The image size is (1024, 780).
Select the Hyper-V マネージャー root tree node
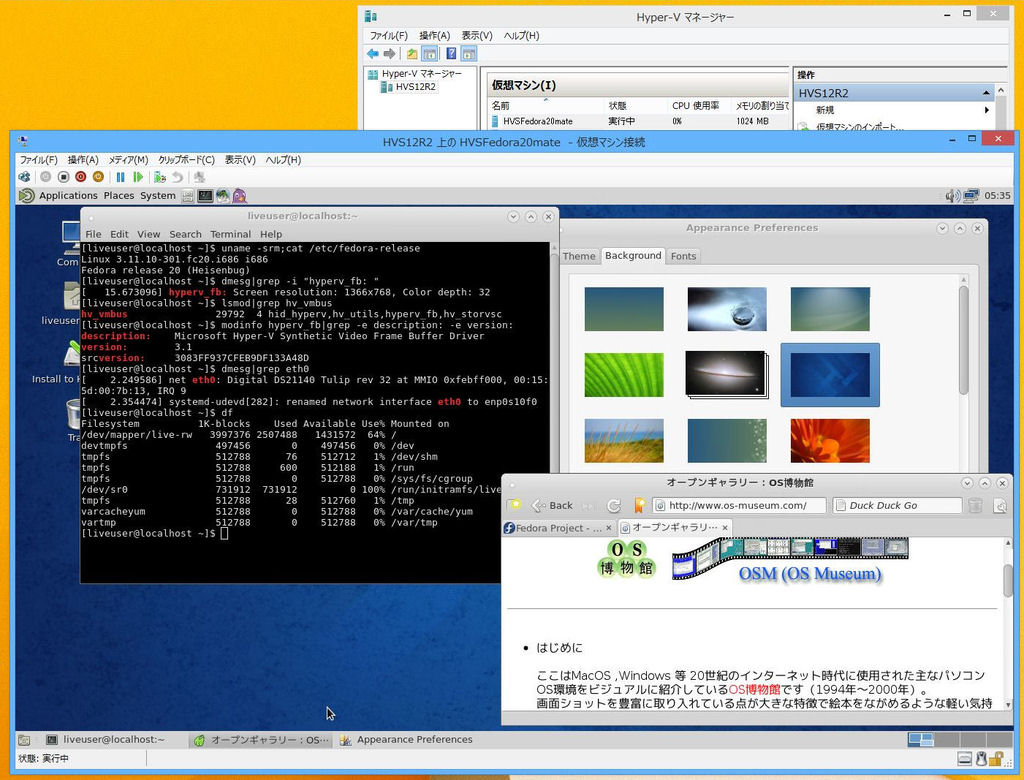[x=415, y=74]
